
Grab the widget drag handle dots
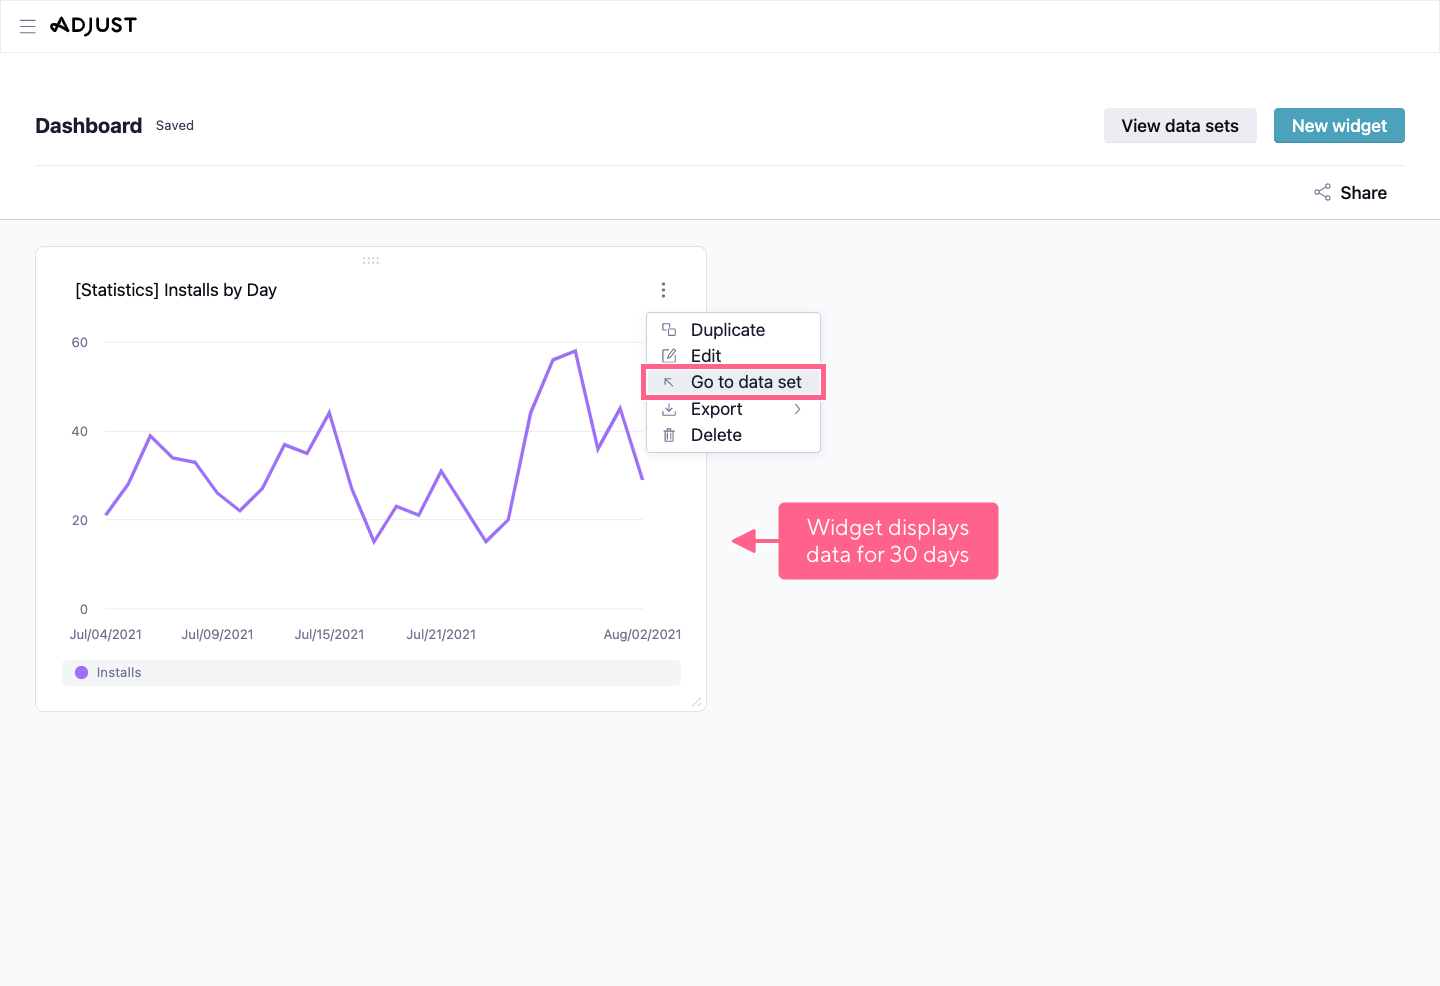tap(371, 260)
